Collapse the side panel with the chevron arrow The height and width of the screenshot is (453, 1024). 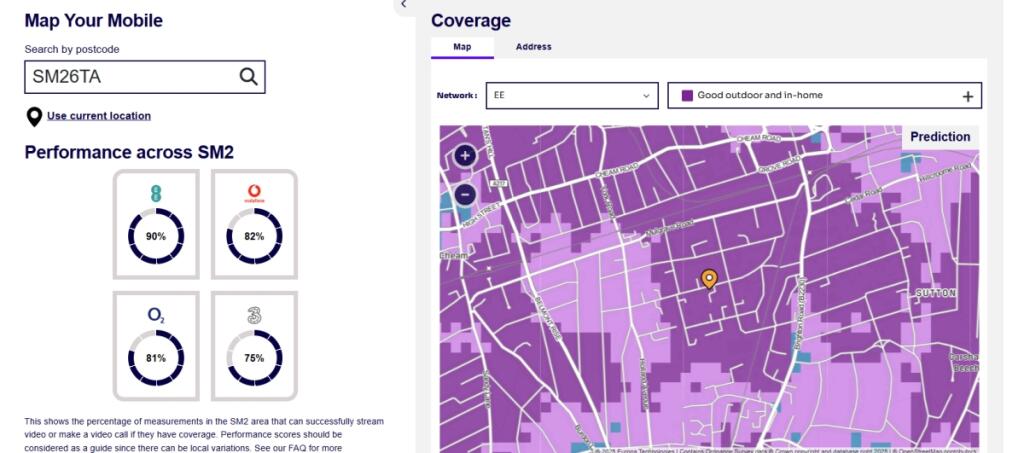[x=404, y=5]
